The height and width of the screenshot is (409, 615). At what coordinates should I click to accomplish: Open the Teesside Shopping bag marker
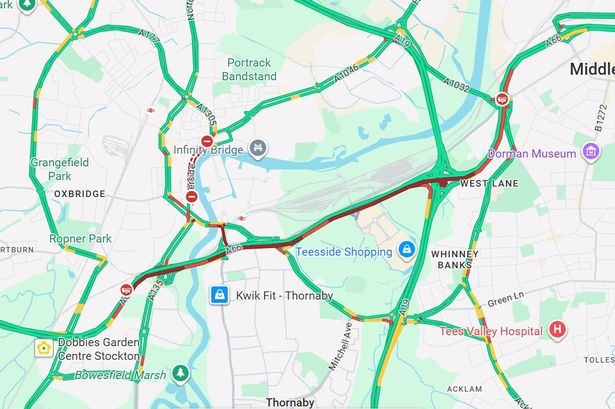click(407, 250)
